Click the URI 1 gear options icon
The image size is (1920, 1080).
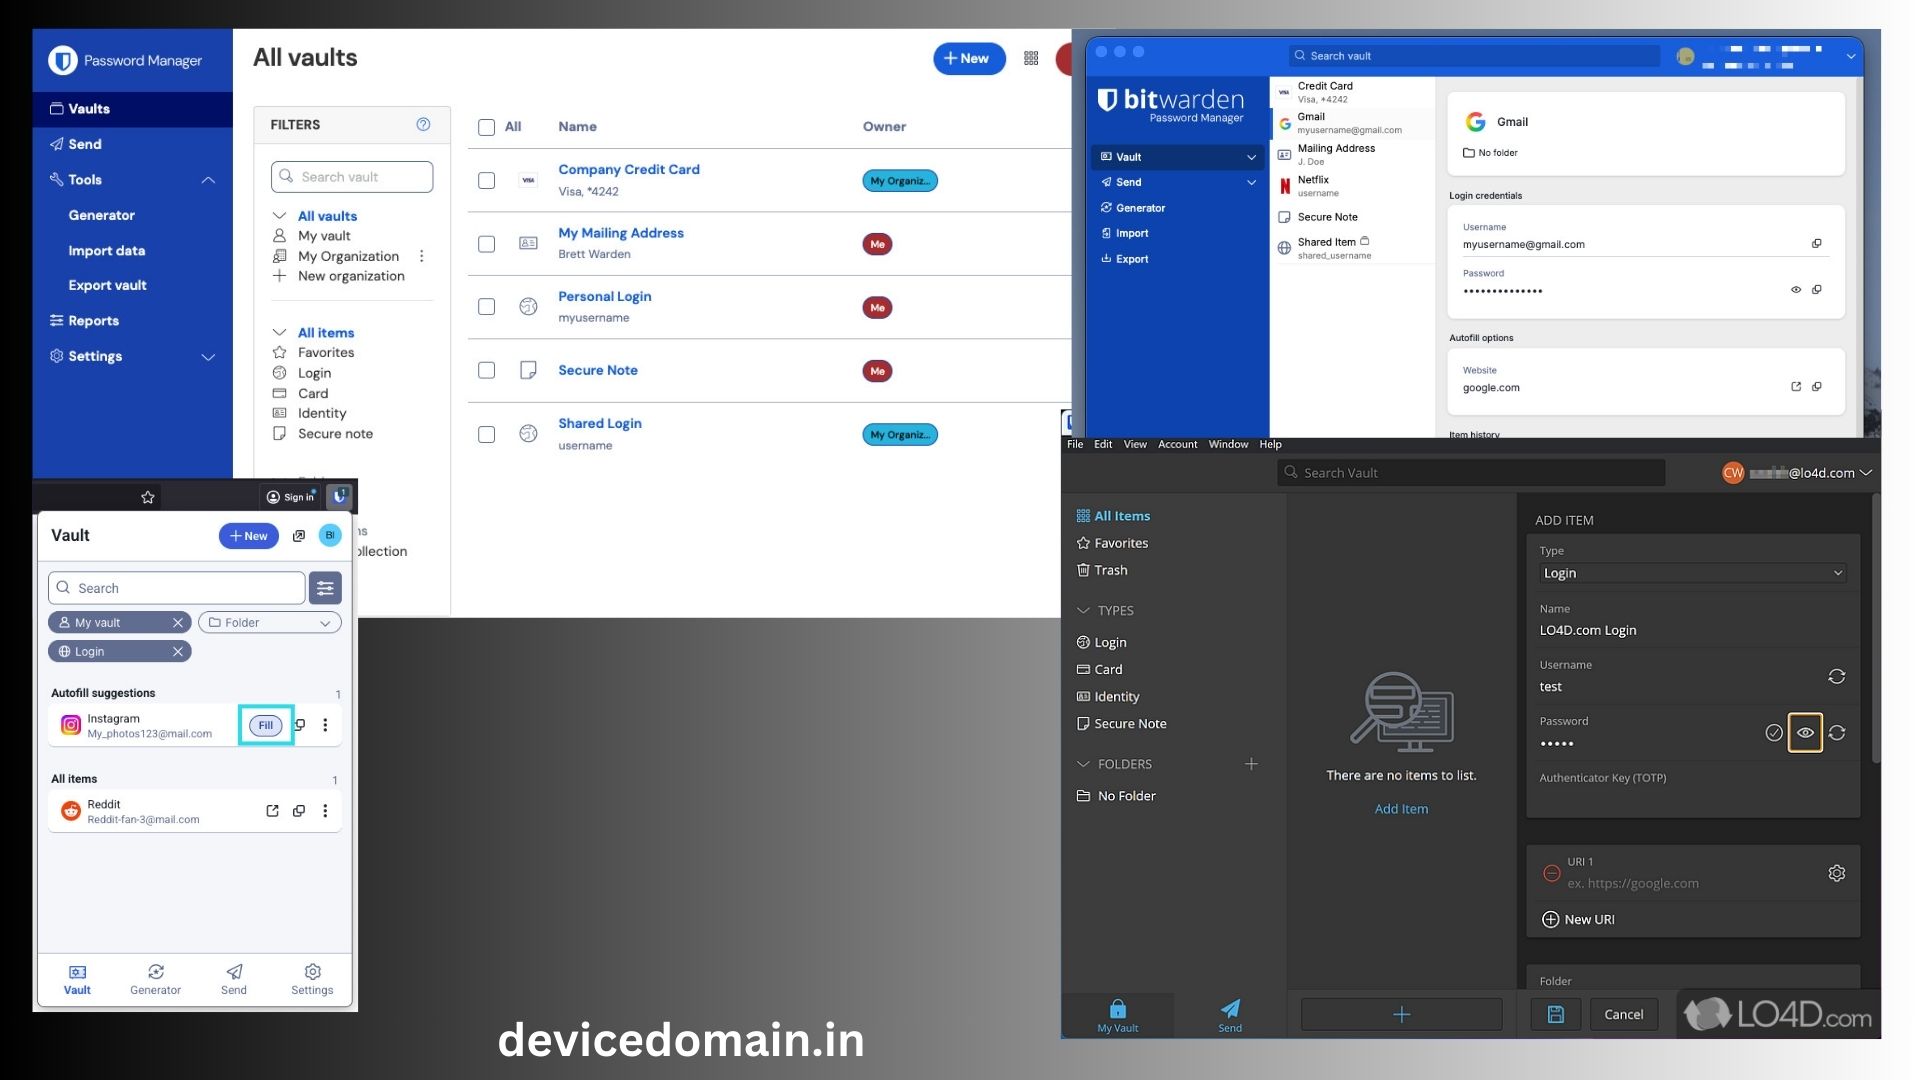(x=1837, y=873)
